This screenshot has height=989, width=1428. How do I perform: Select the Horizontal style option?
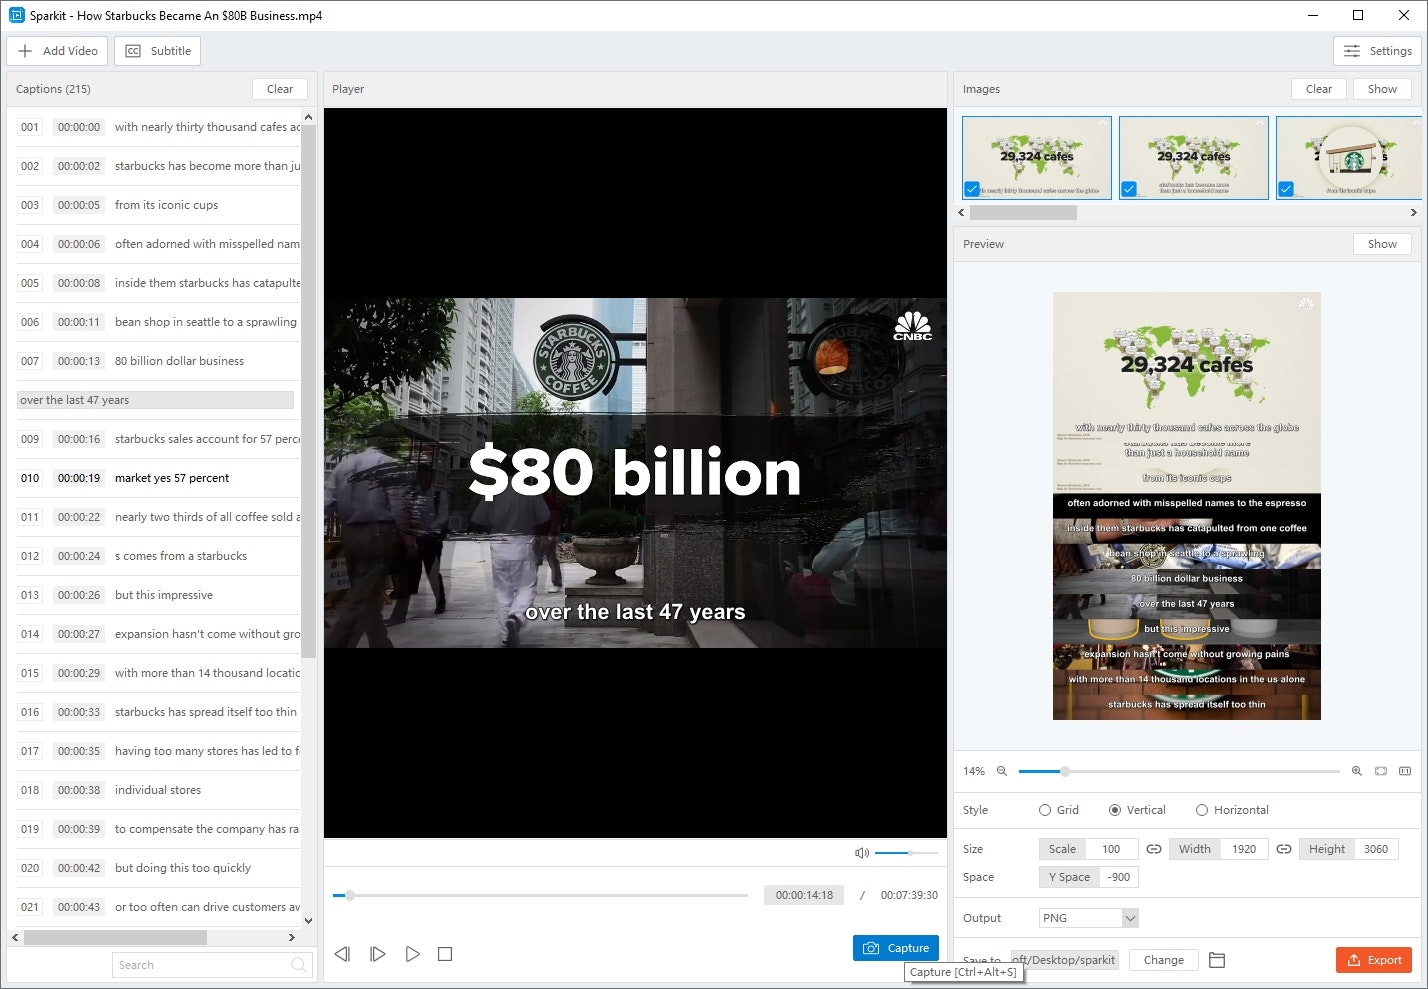[1232, 810]
